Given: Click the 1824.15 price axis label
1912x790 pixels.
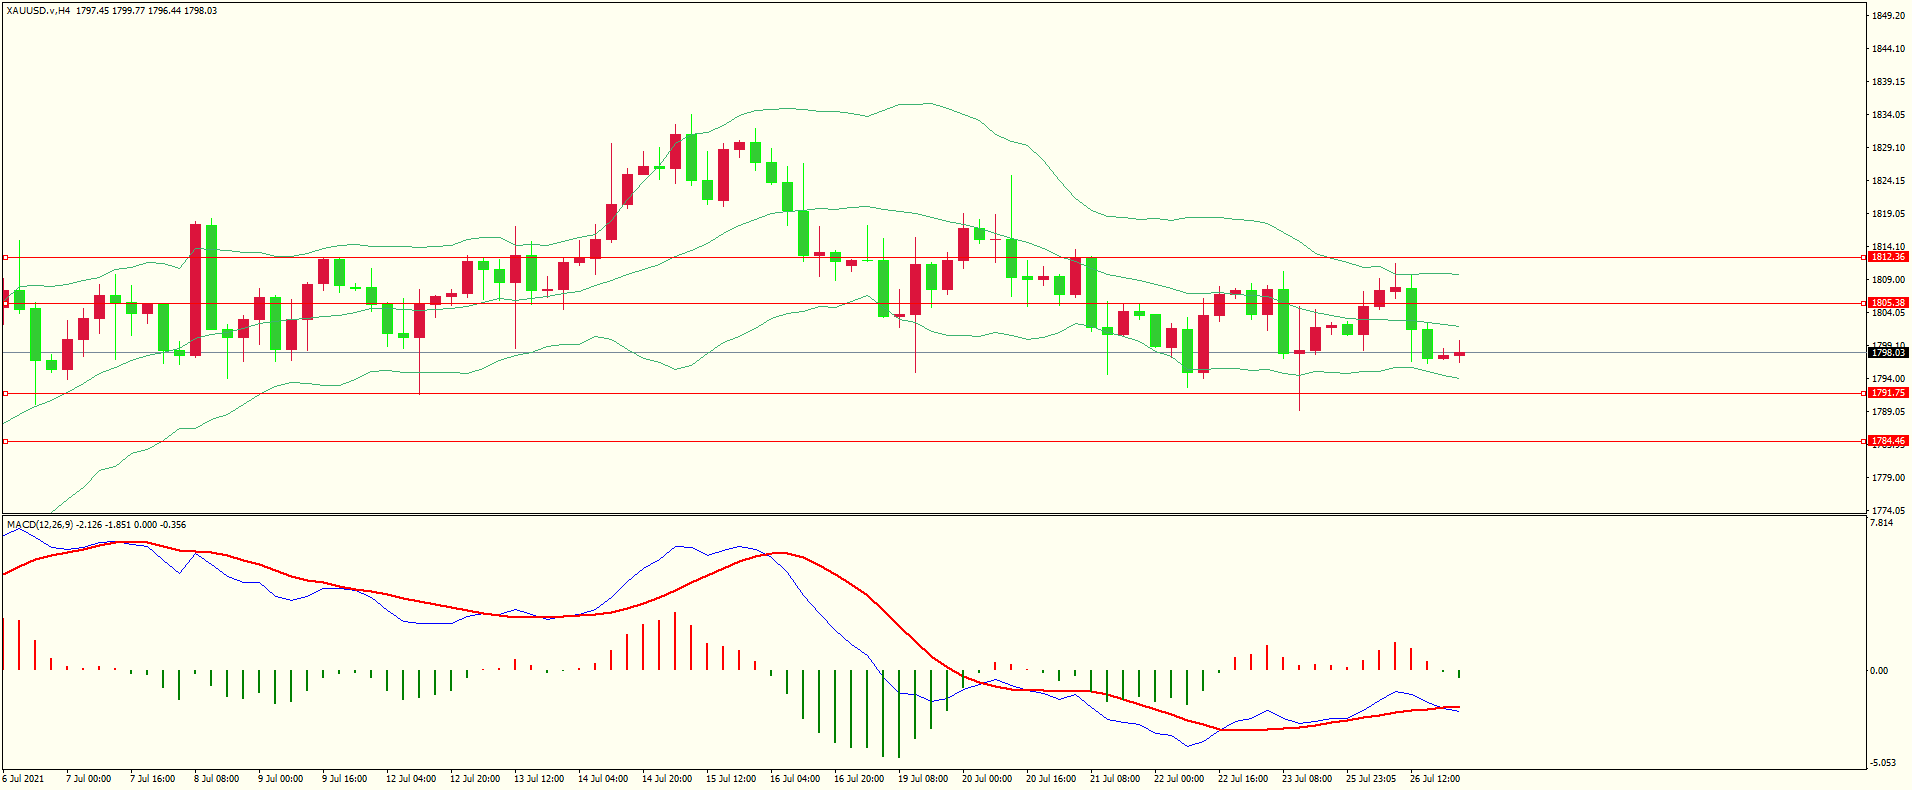Looking at the screenshot, I should [x=1888, y=181].
